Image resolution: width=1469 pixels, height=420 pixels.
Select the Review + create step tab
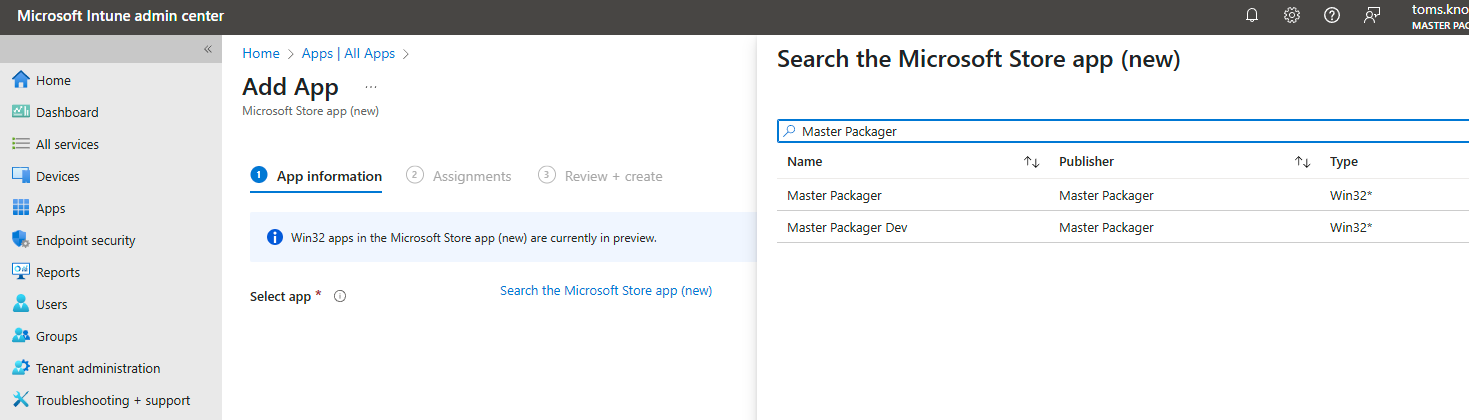(600, 176)
